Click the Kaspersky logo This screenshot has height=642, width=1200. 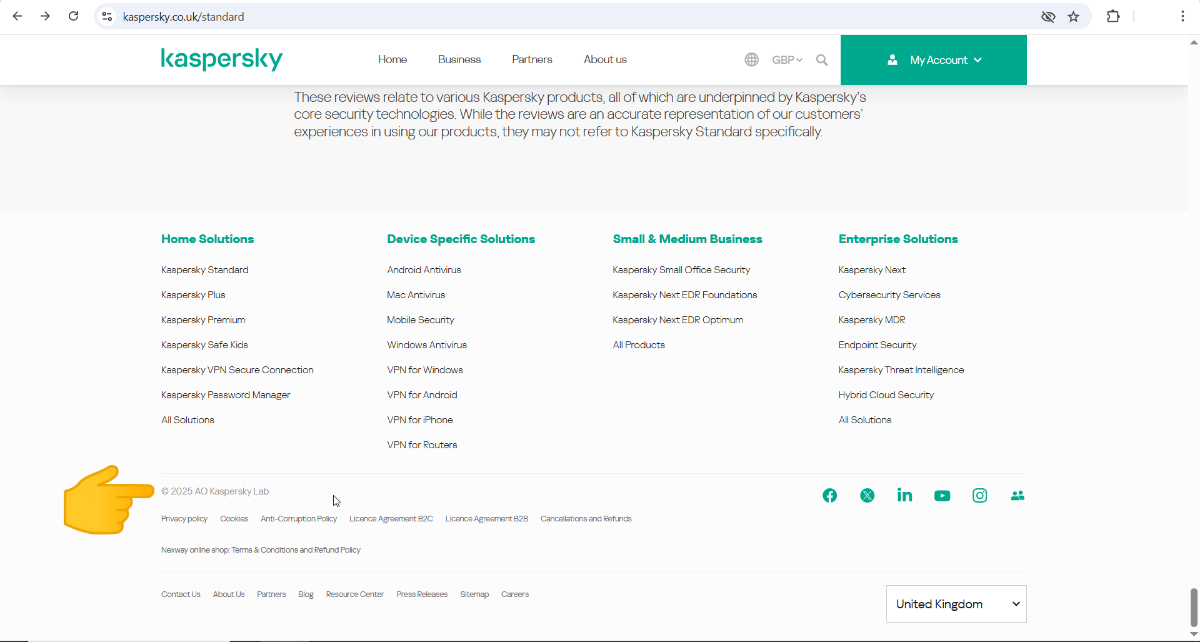tap(222, 59)
